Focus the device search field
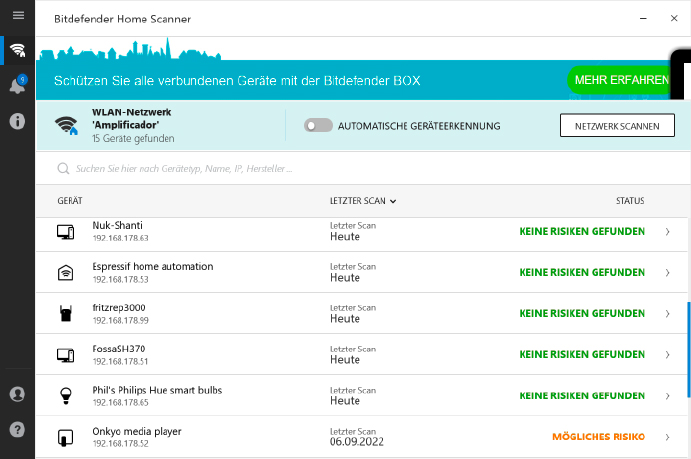691x459 pixels. pyautogui.click(x=361, y=169)
